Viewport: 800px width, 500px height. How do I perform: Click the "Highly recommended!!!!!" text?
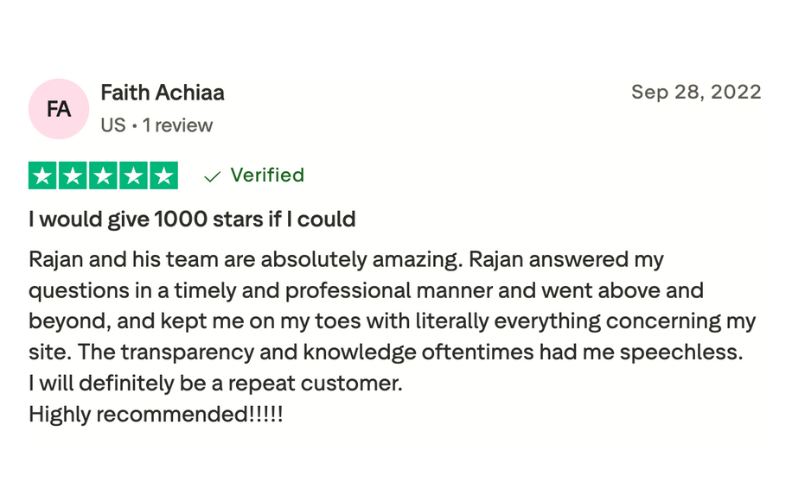(x=156, y=413)
